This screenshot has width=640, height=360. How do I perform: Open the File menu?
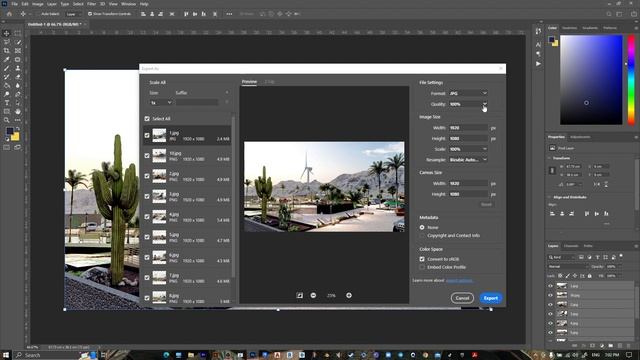(x=14, y=4)
